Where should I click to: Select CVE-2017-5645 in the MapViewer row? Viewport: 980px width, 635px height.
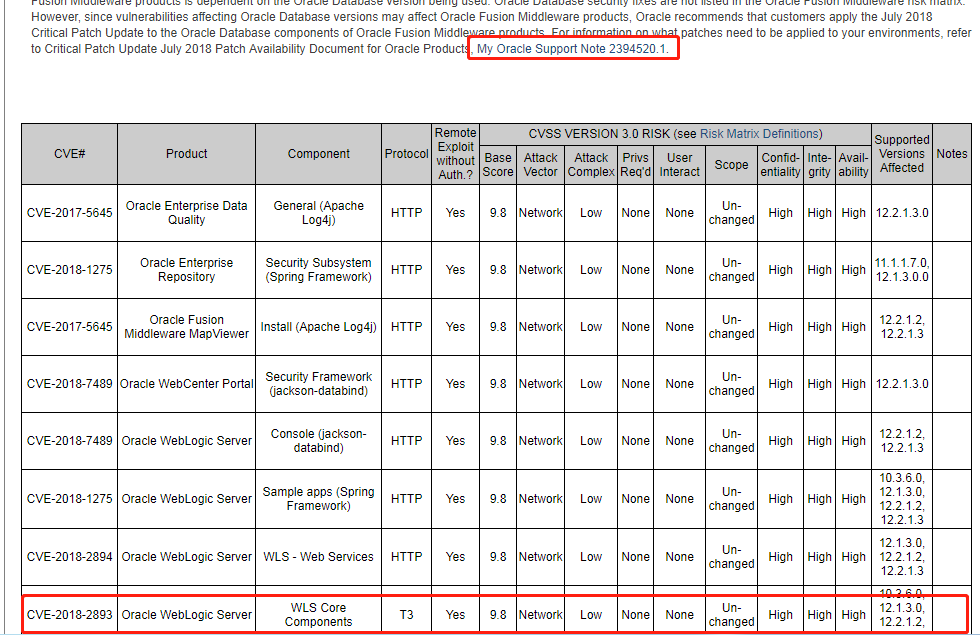click(x=69, y=327)
